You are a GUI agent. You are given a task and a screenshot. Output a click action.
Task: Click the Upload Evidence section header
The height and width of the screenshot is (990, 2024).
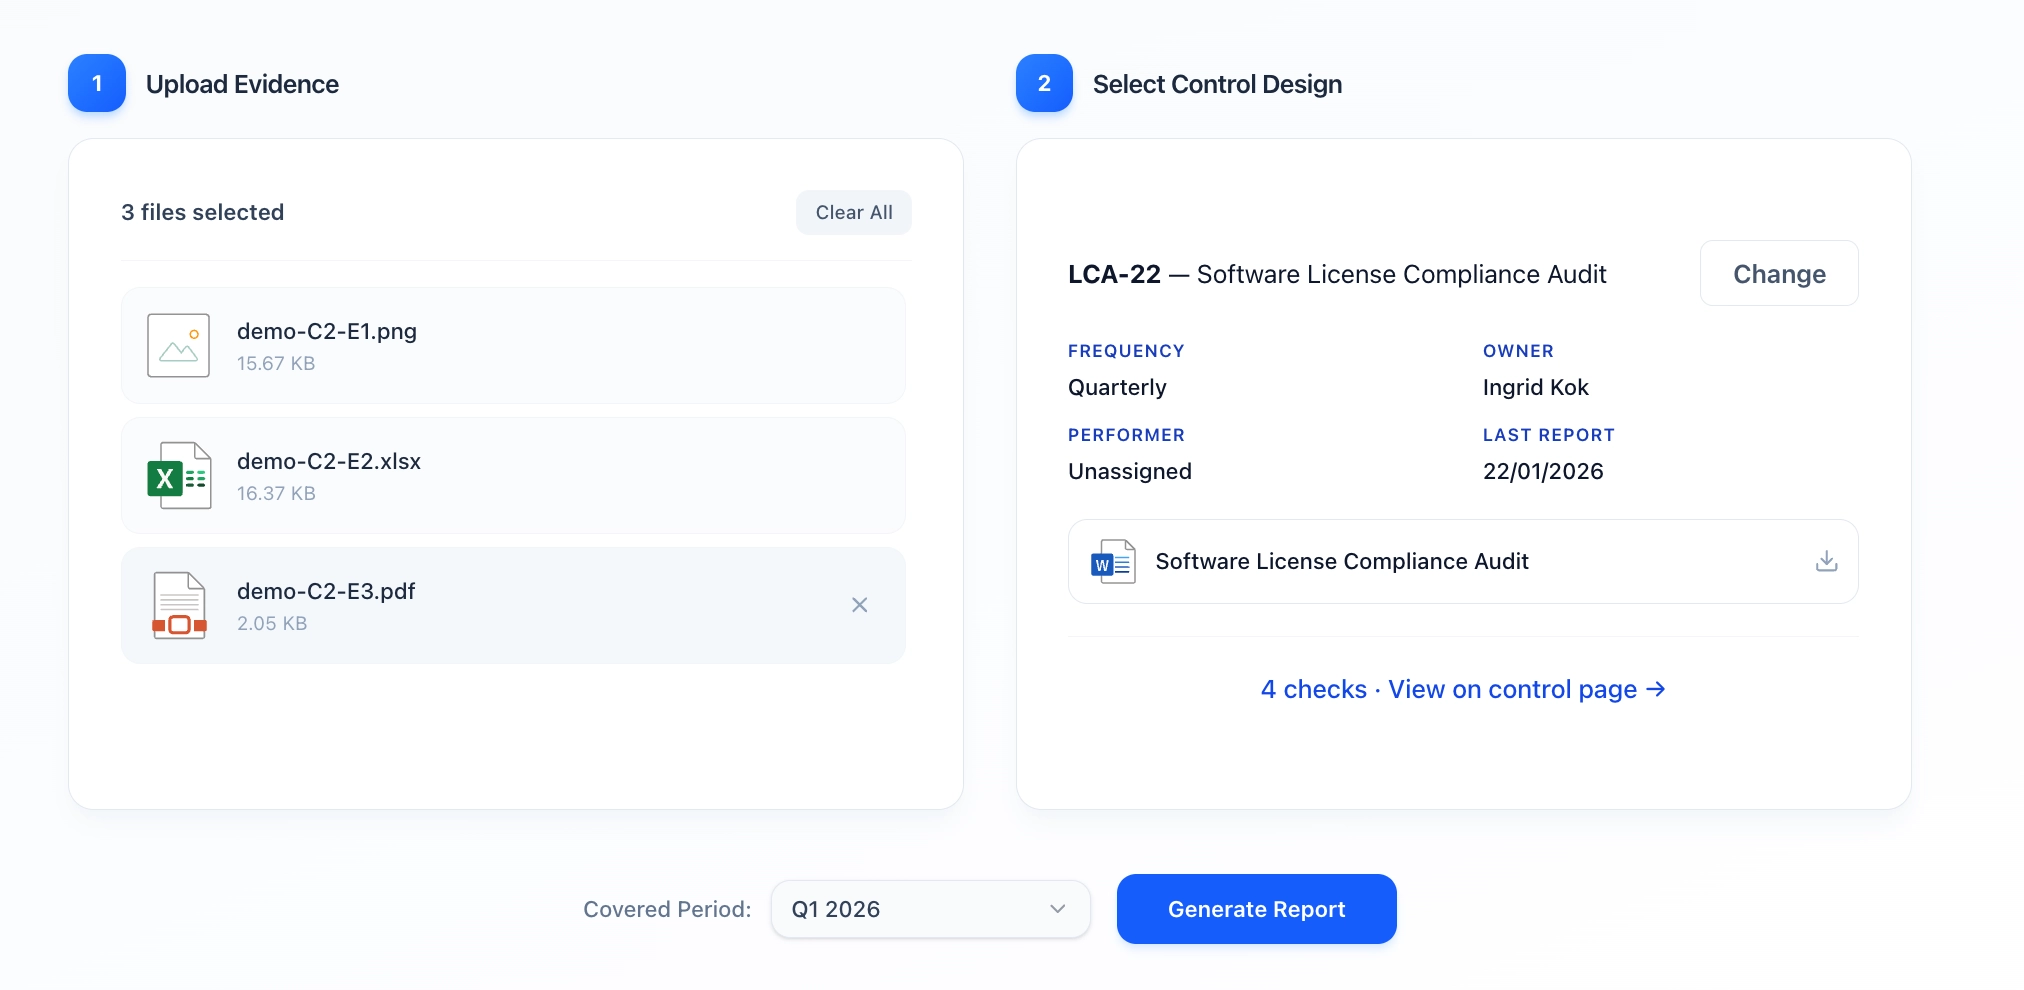[243, 84]
